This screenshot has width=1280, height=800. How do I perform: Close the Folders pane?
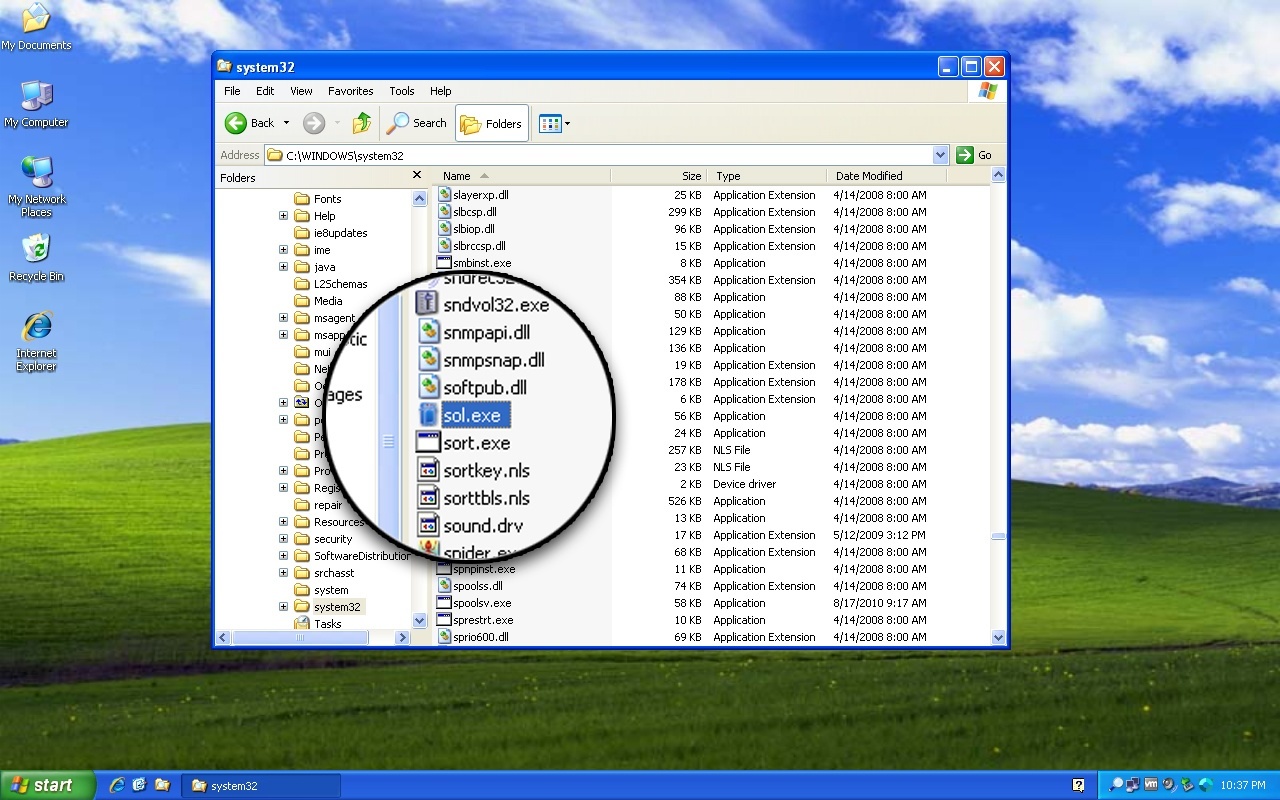click(x=417, y=175)
